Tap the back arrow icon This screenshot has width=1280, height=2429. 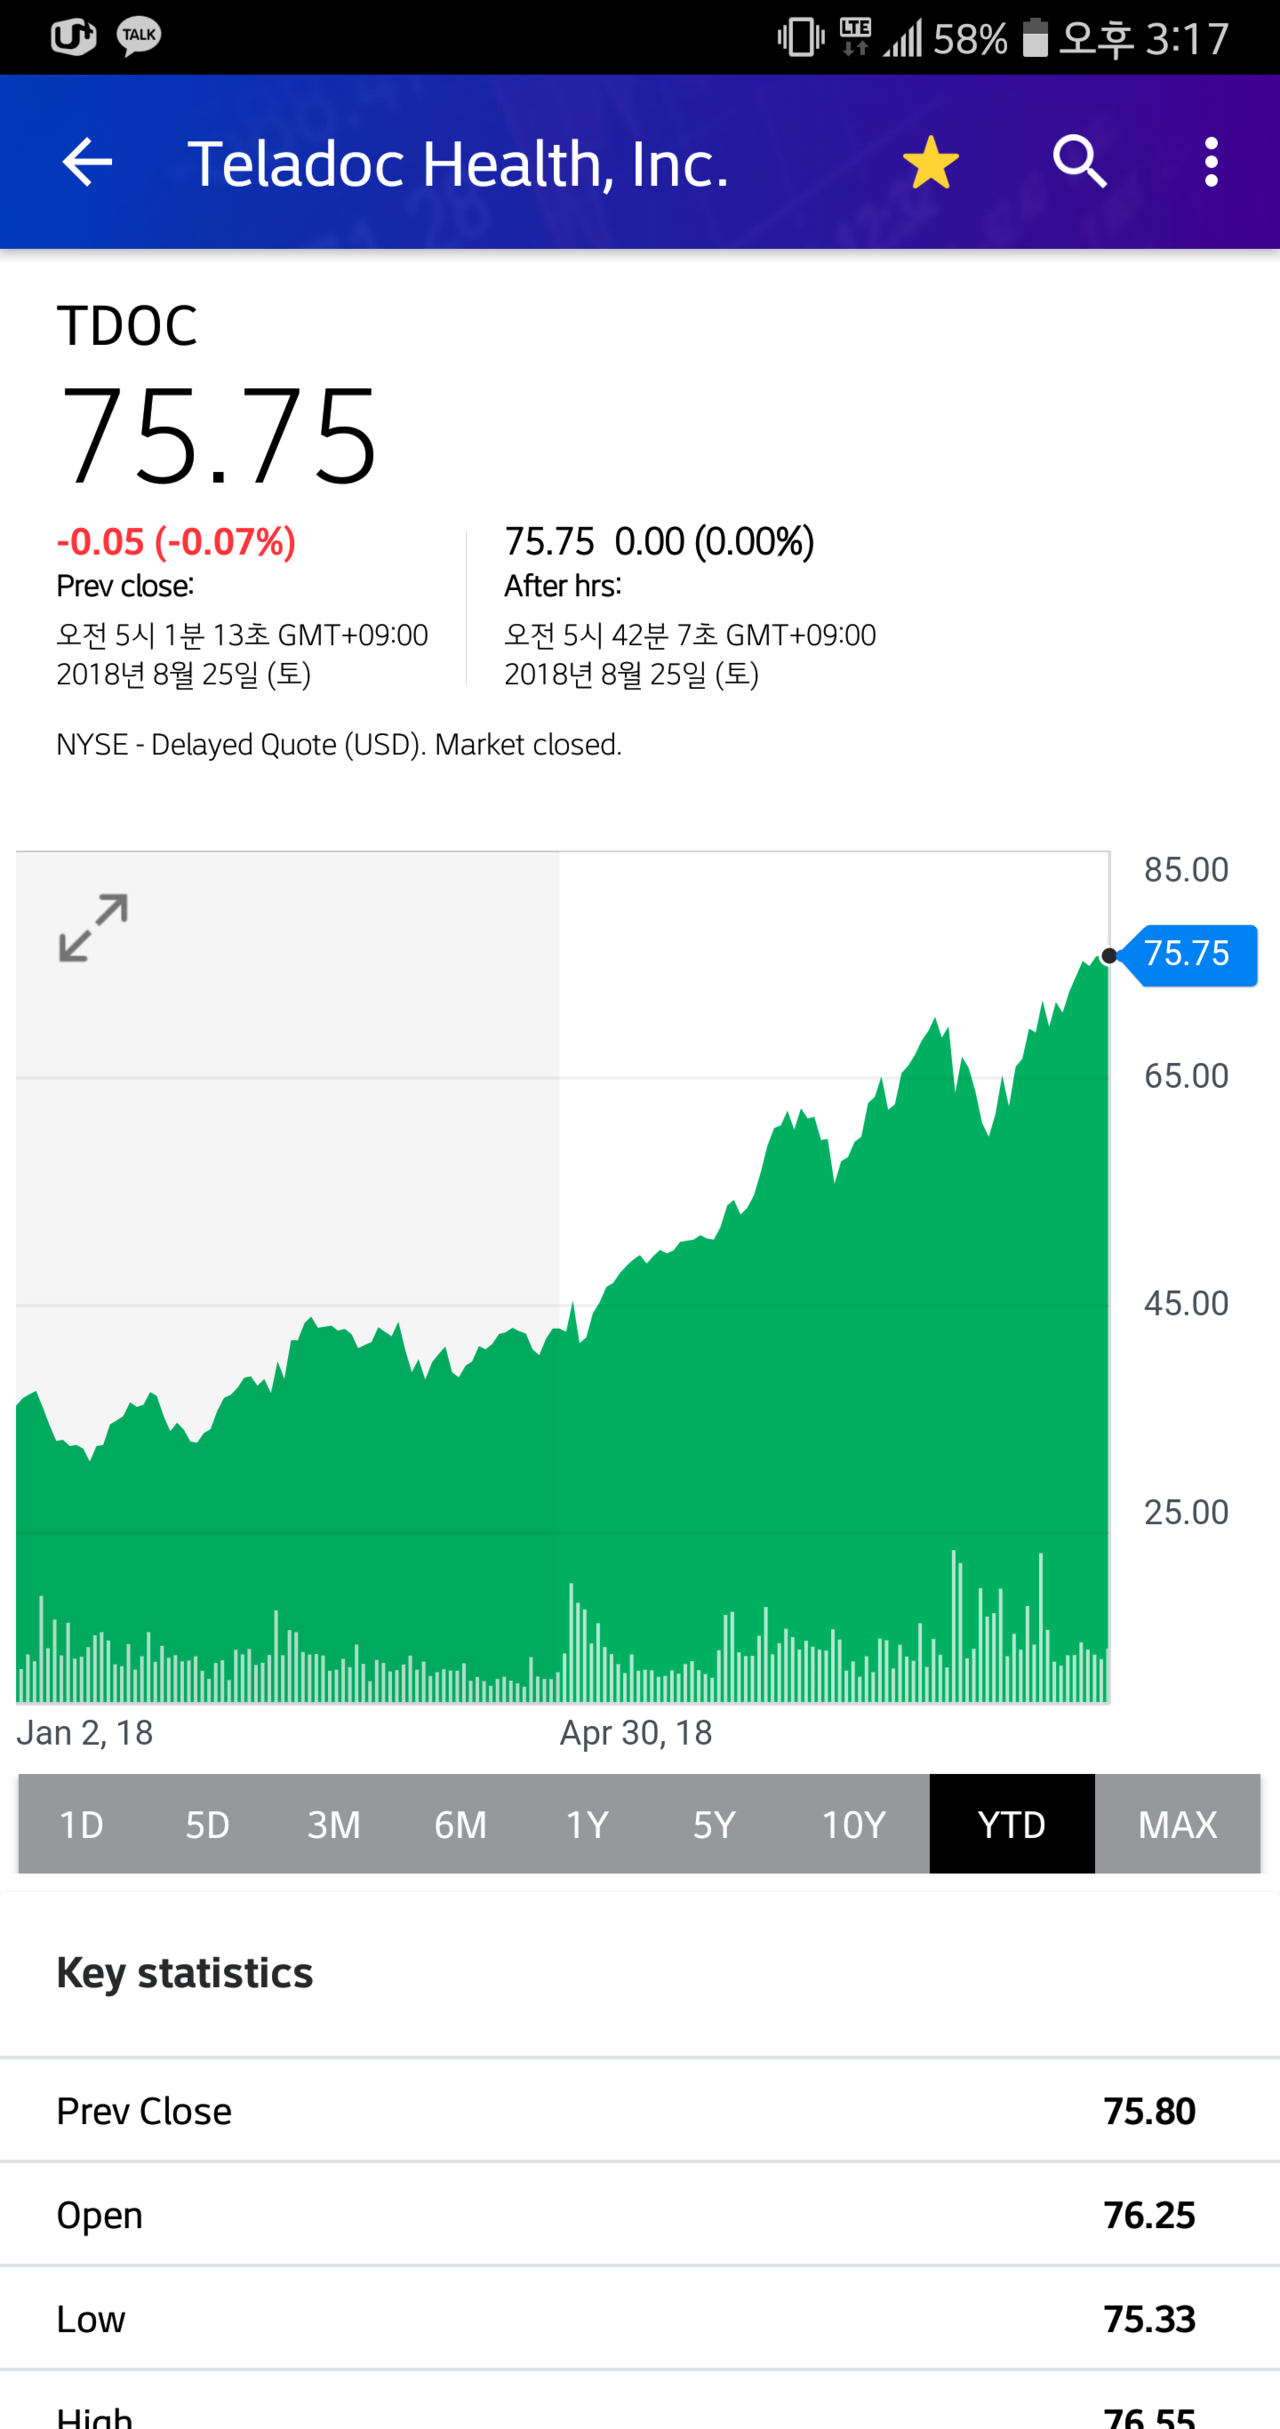click(87, 162)
